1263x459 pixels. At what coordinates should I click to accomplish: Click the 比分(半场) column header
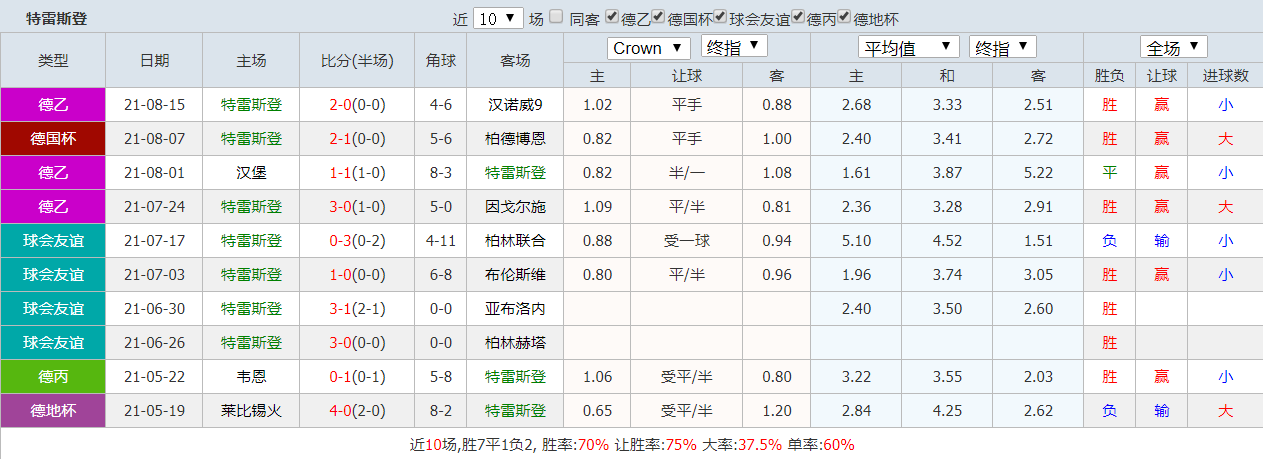click(358, 60)
